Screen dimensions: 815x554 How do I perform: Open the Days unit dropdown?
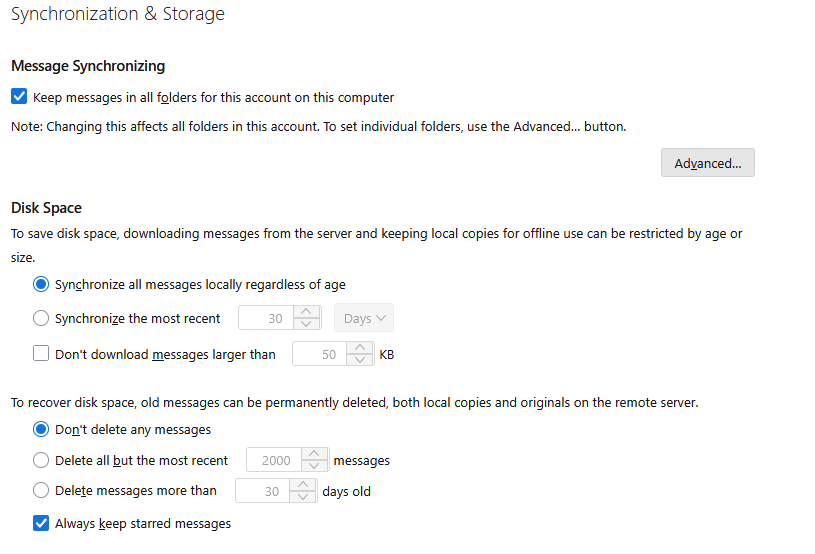363,318
